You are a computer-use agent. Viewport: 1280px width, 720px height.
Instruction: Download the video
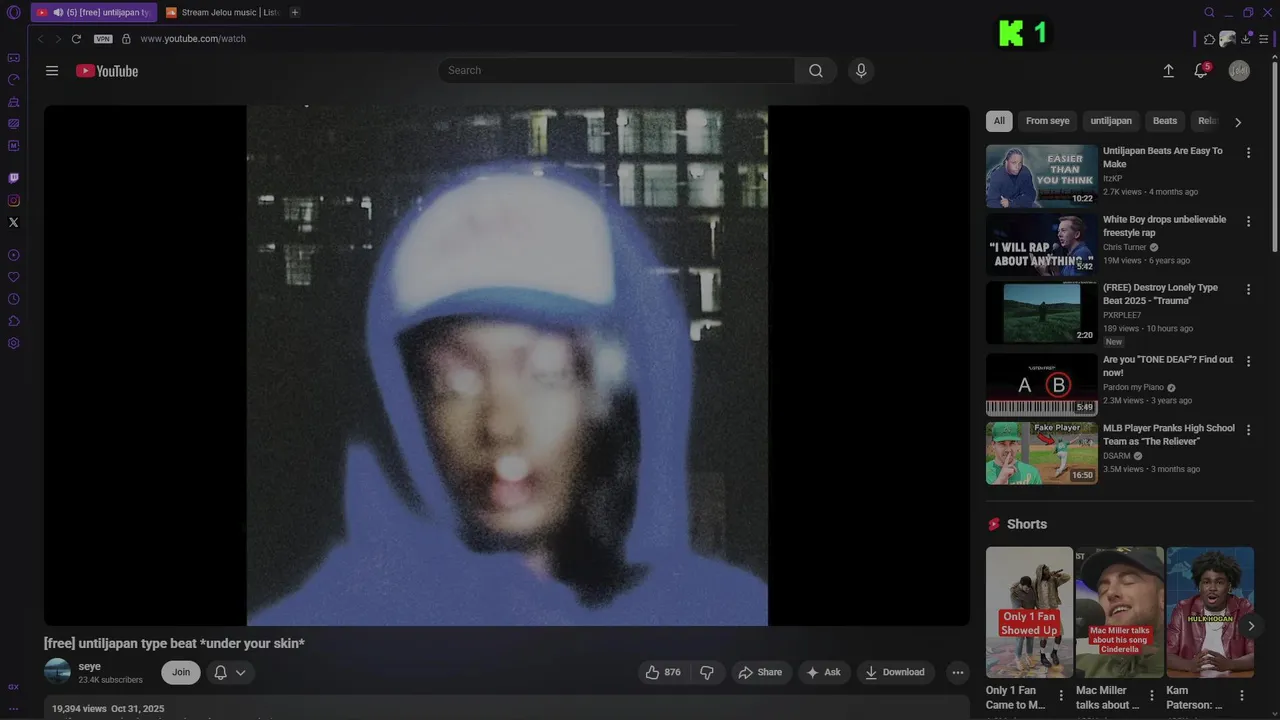pyautogui.click(x=895, y=672)
